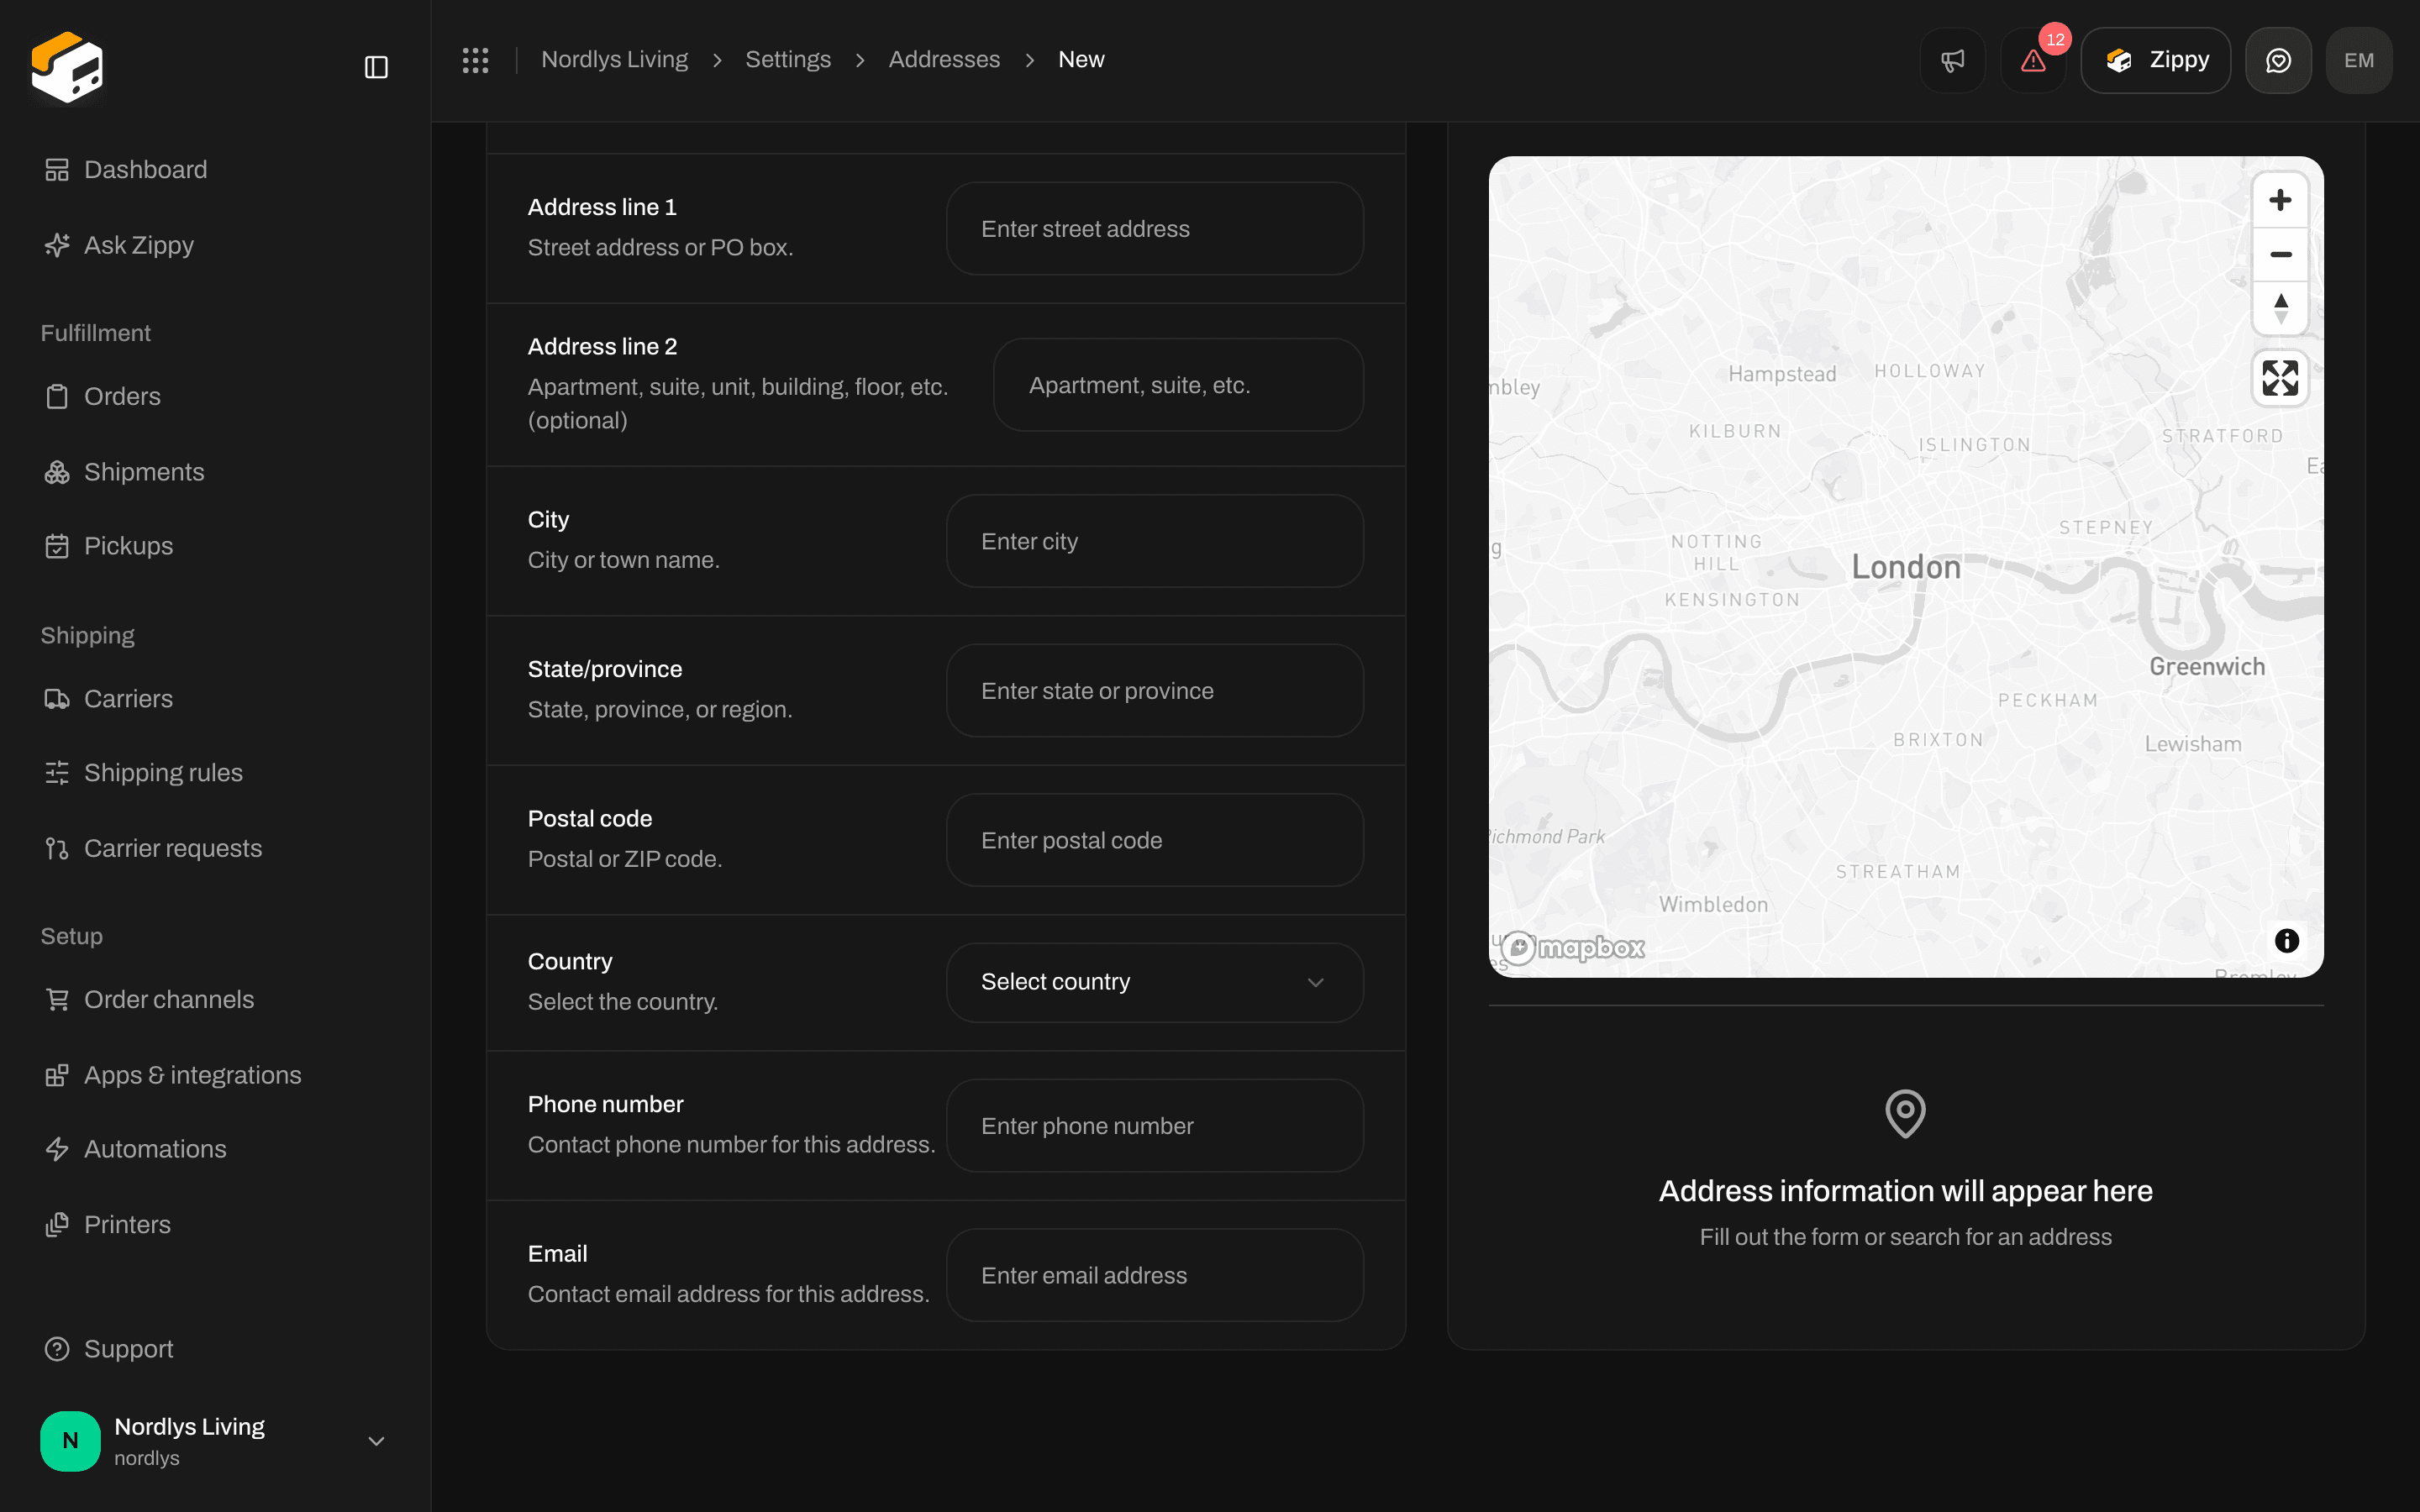Image resolution: width=2420 pixels, height=1512 pixels.
Task: Focus the Enter city field
Action: [x=1154, y=541]
